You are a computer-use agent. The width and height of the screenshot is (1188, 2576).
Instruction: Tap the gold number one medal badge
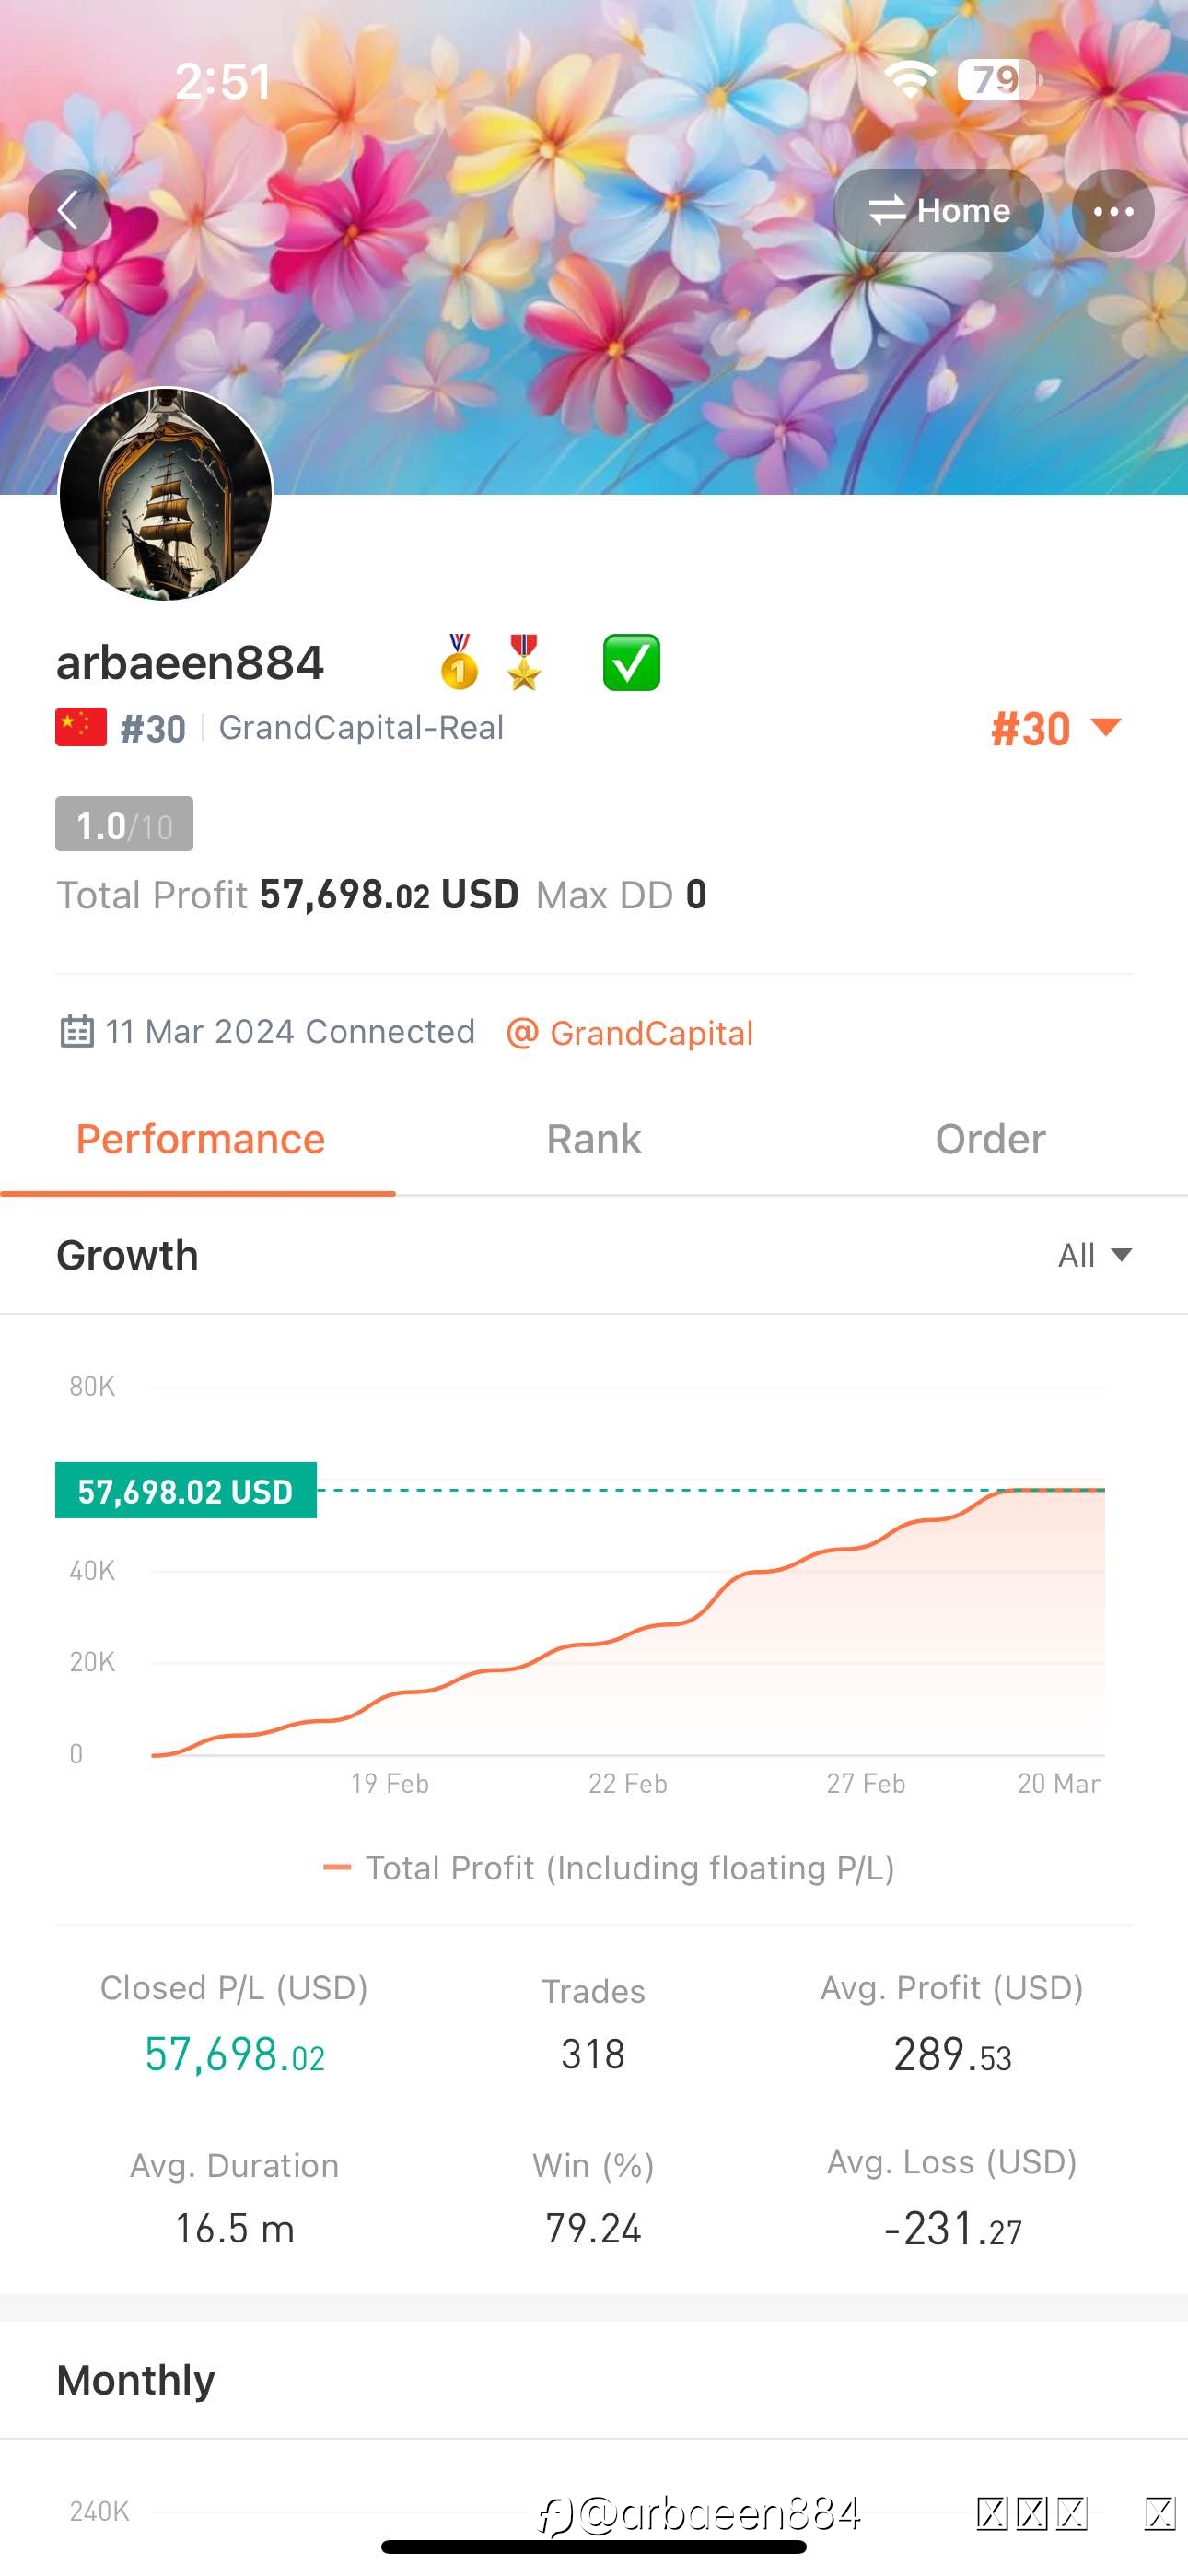click(x=459, y=663)
